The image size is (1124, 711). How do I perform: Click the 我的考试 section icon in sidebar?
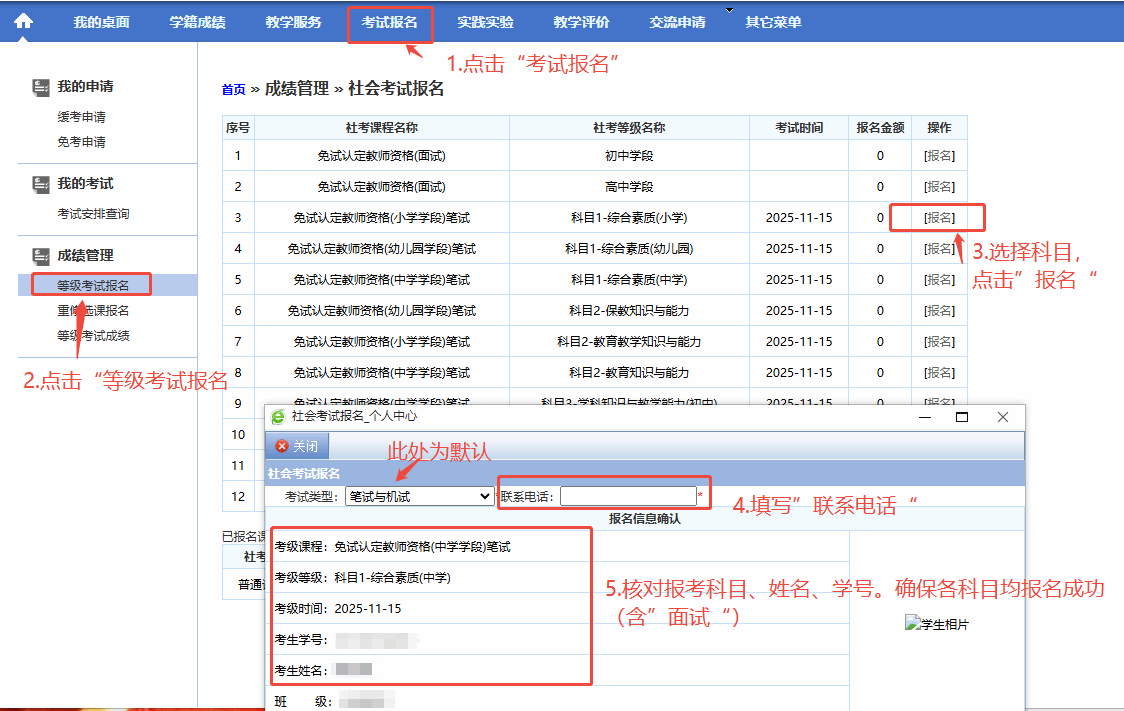pos(41,184)
